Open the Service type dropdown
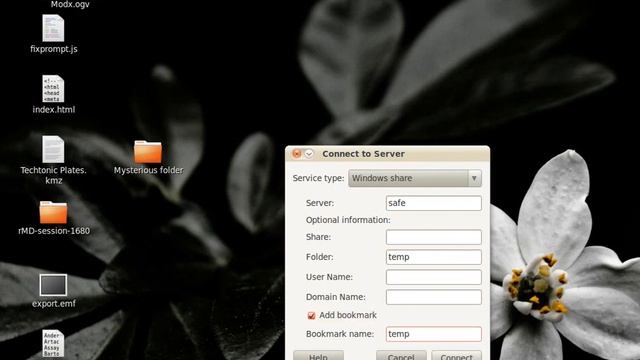 [x=415, y=178]
